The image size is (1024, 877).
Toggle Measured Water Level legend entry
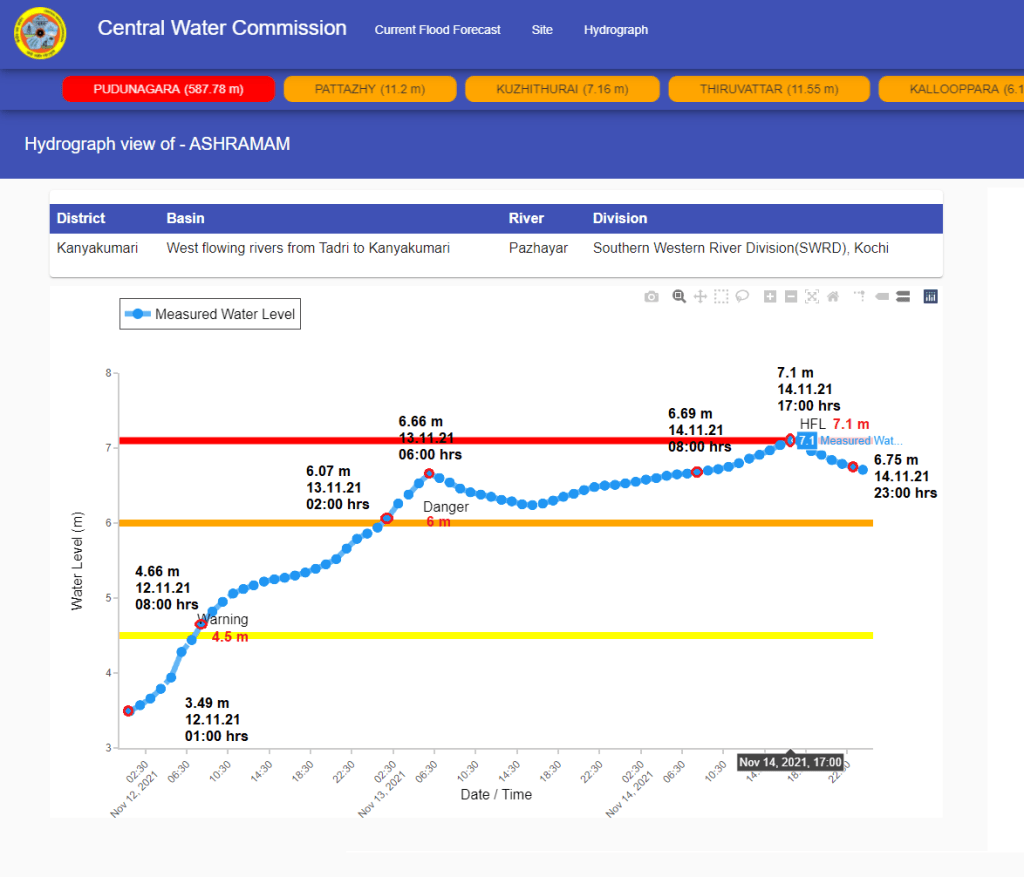point(210,314)
